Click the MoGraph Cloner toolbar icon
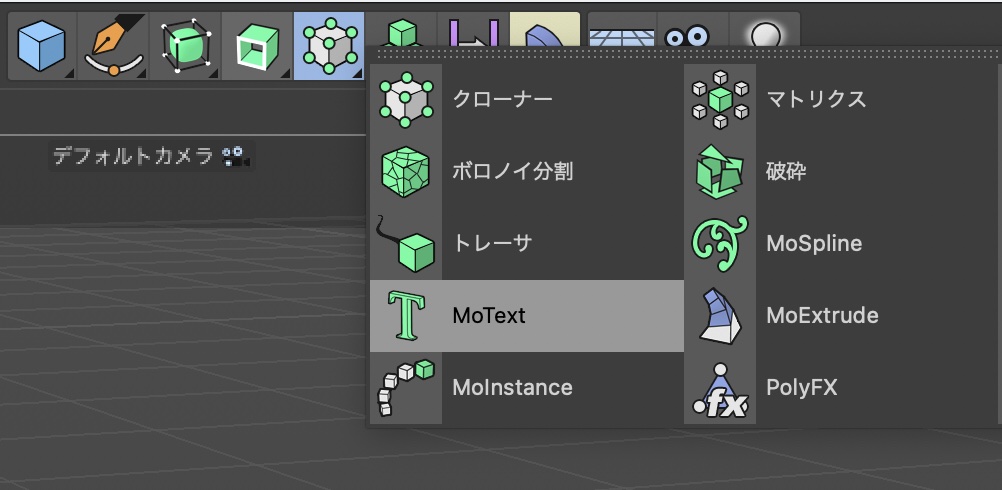The image size is (1002, 490). [x=329, y=46]
